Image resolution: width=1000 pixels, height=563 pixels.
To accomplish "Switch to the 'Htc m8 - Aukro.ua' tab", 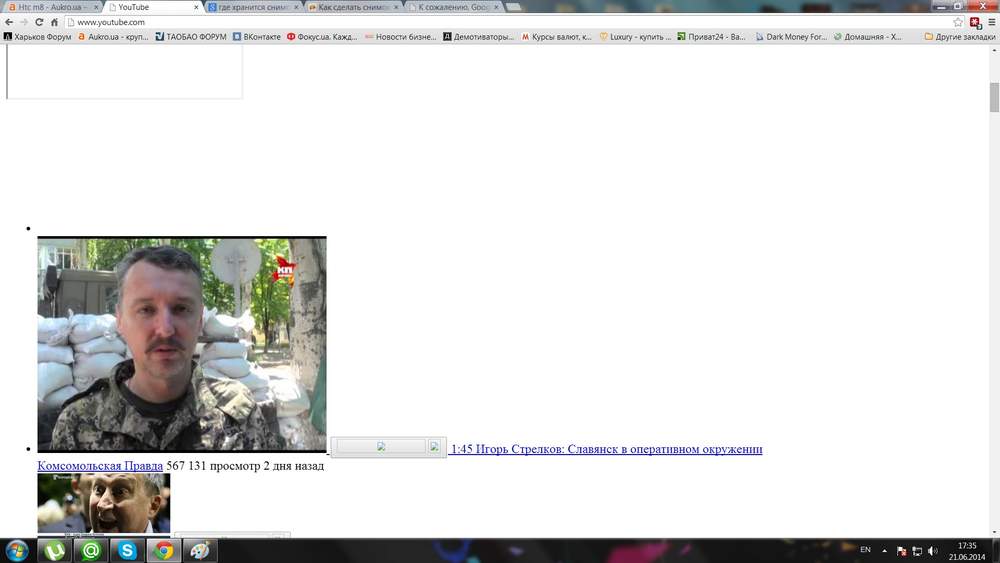I will (51, 7).
